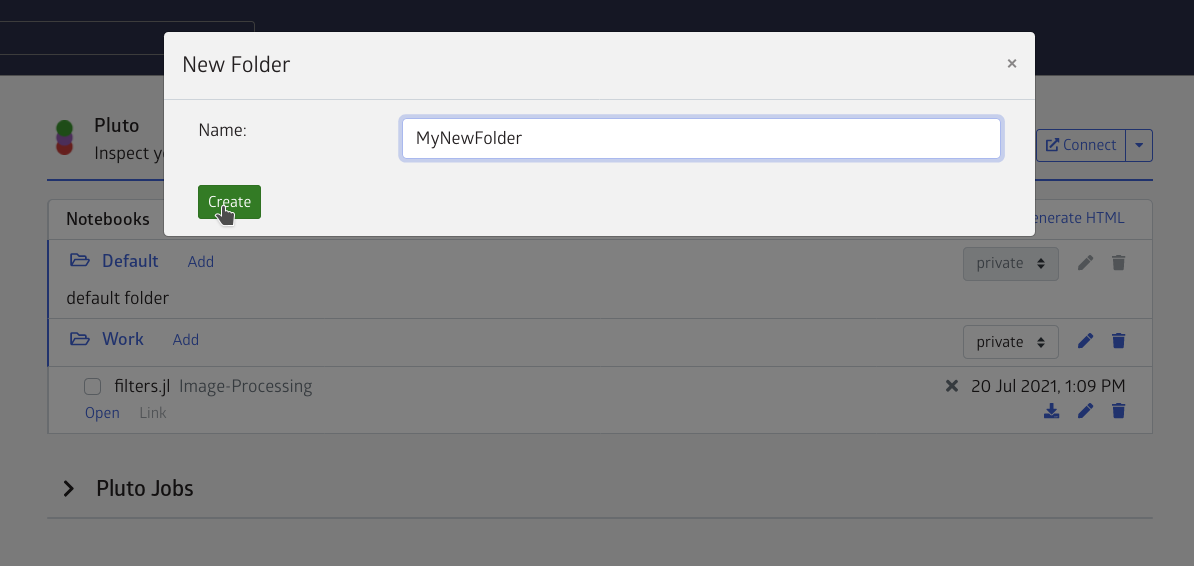
Task: Open Work folder privacy dropdown
Action: [x=1010, y=342]
